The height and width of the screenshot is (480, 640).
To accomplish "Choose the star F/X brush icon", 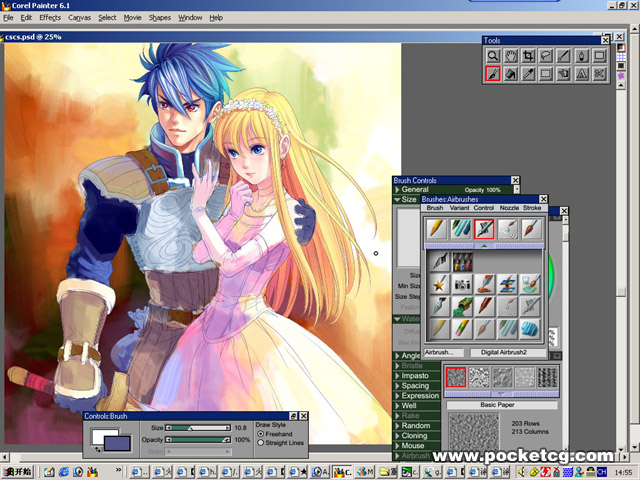I will tap(439, 284).
